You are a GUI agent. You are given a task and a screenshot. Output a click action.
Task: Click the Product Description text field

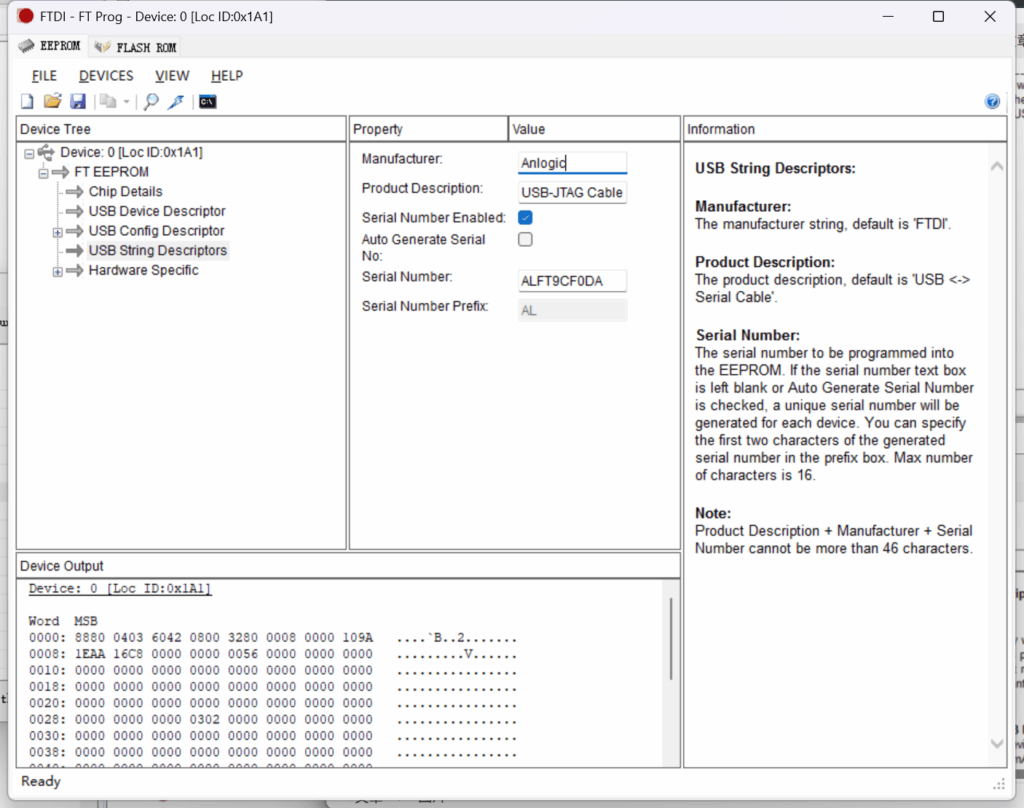point(572,193)
